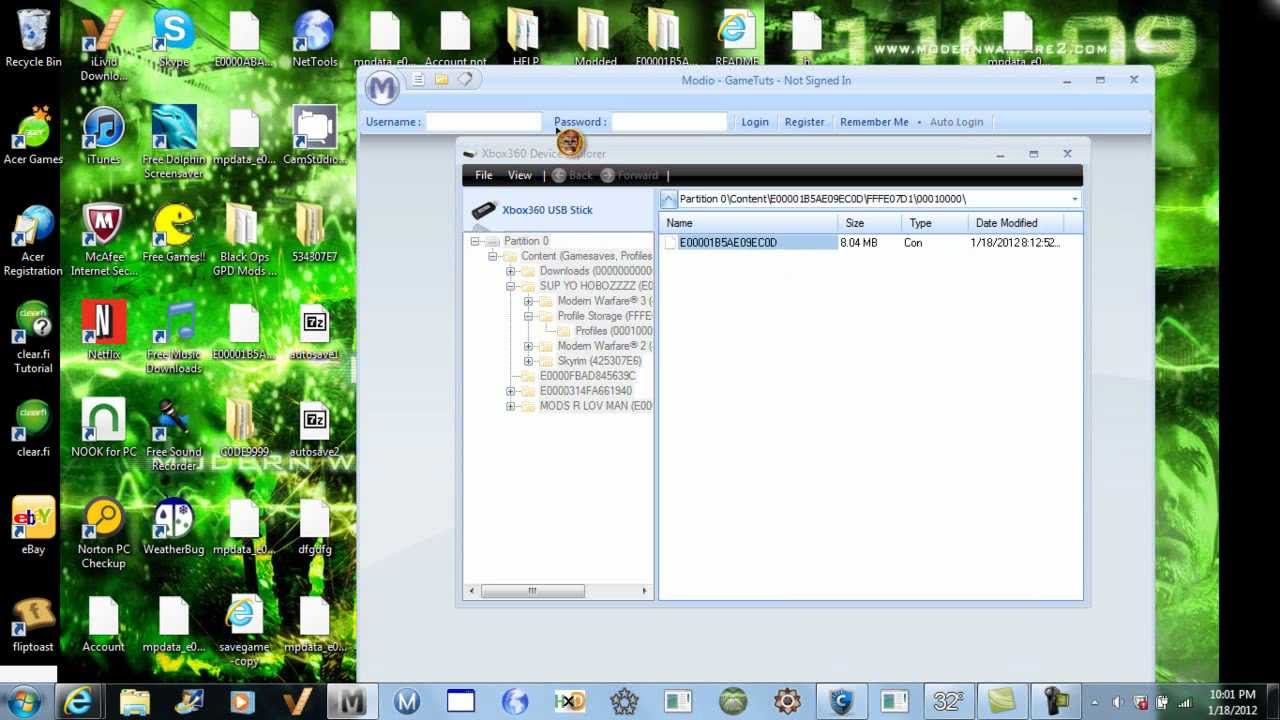Expand the Modern Warfare 3 node
This screenshot has height=720, width=1280.
(529, 301)
